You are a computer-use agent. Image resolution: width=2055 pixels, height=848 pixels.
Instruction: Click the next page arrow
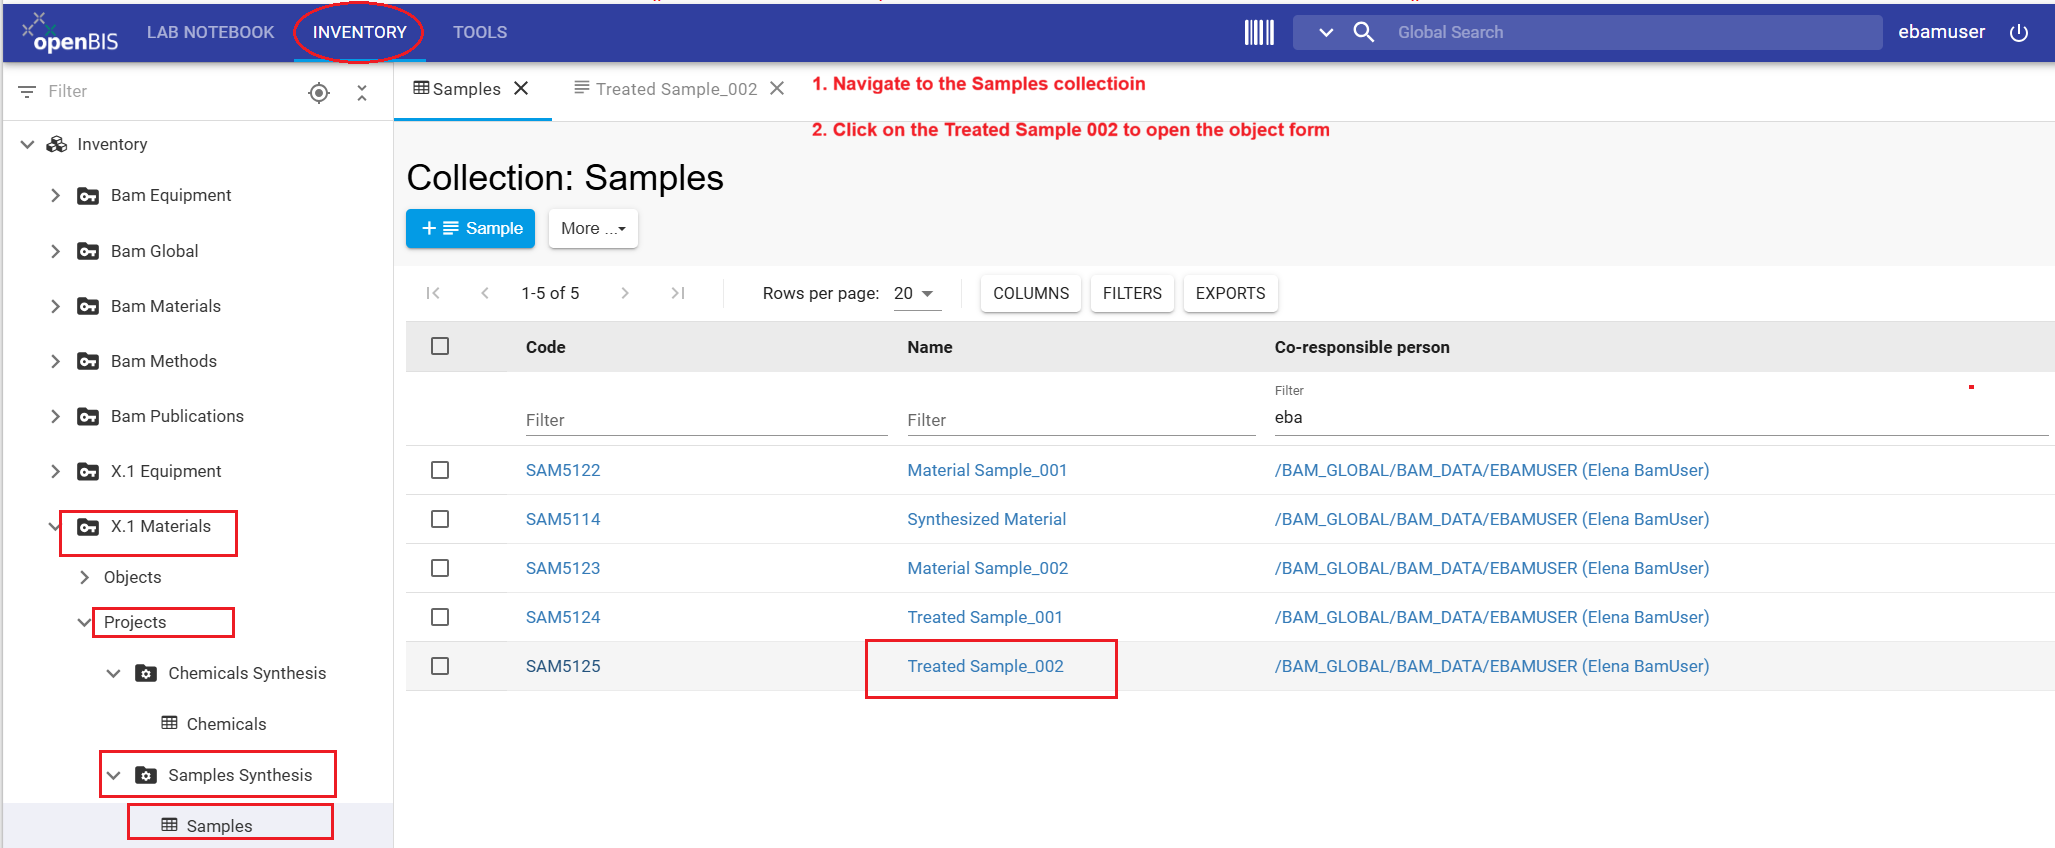pyautogui.click(x=625, y=293)
